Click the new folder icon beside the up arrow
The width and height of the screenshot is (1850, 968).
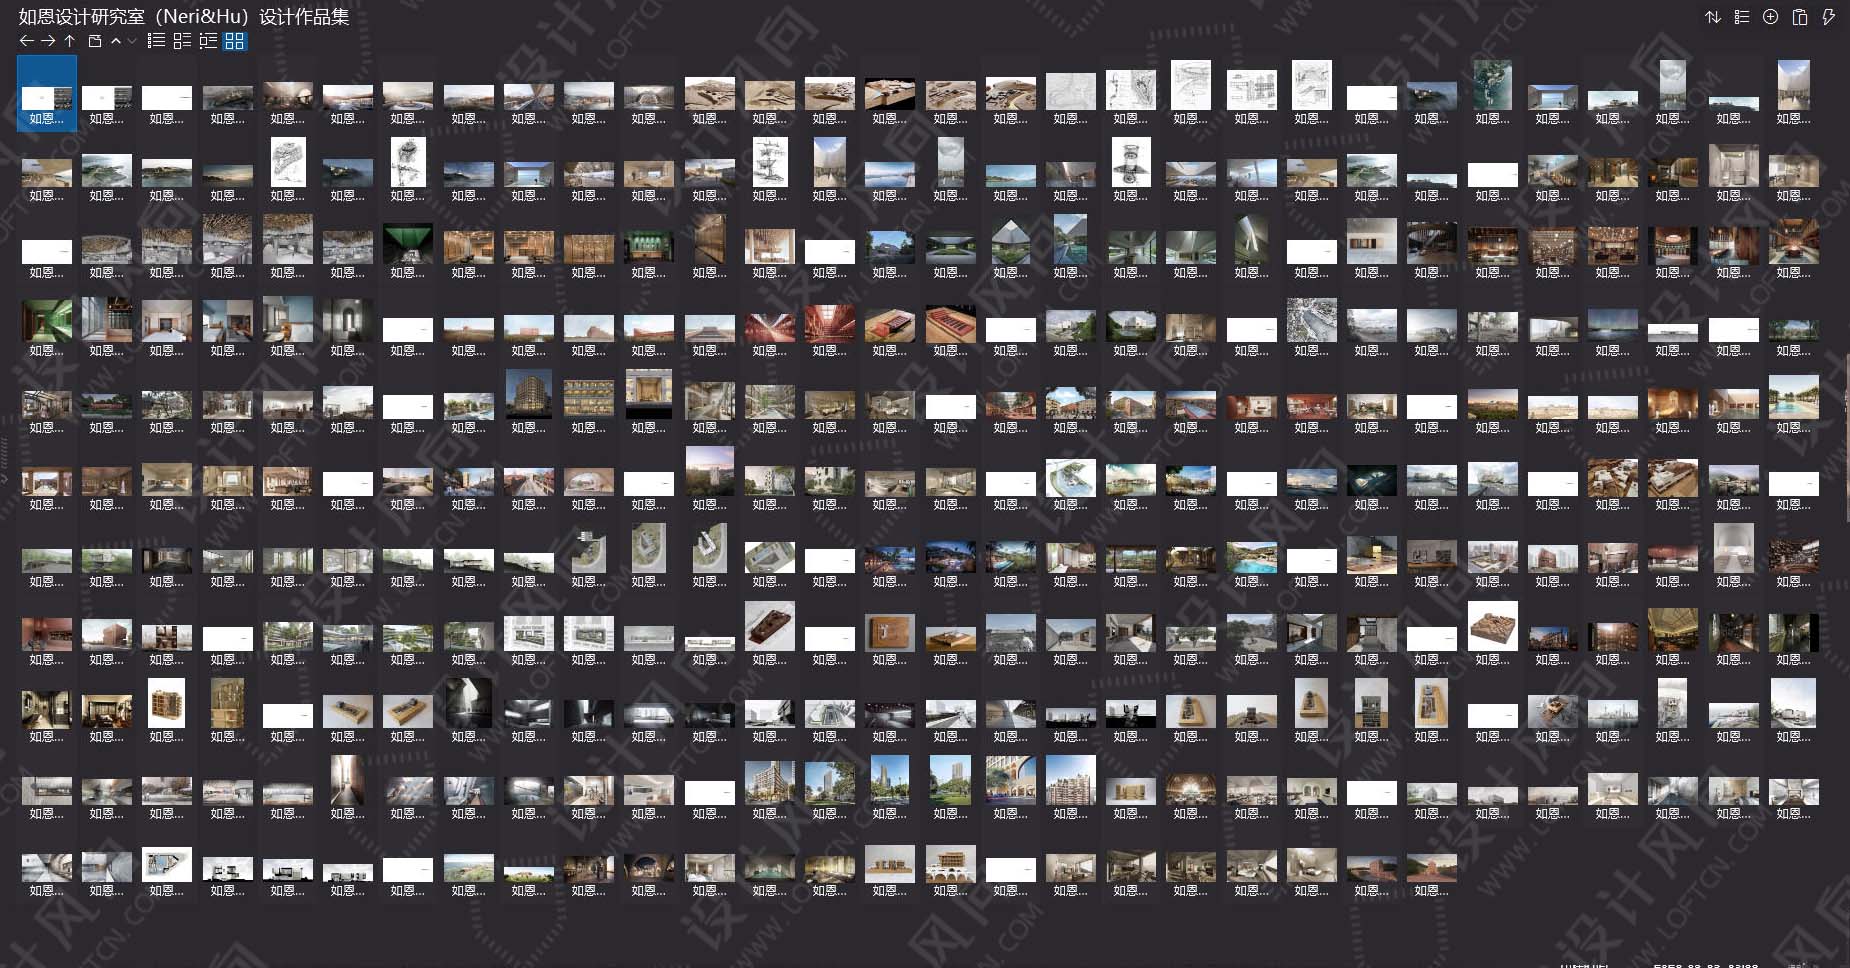tap(95, 41)
